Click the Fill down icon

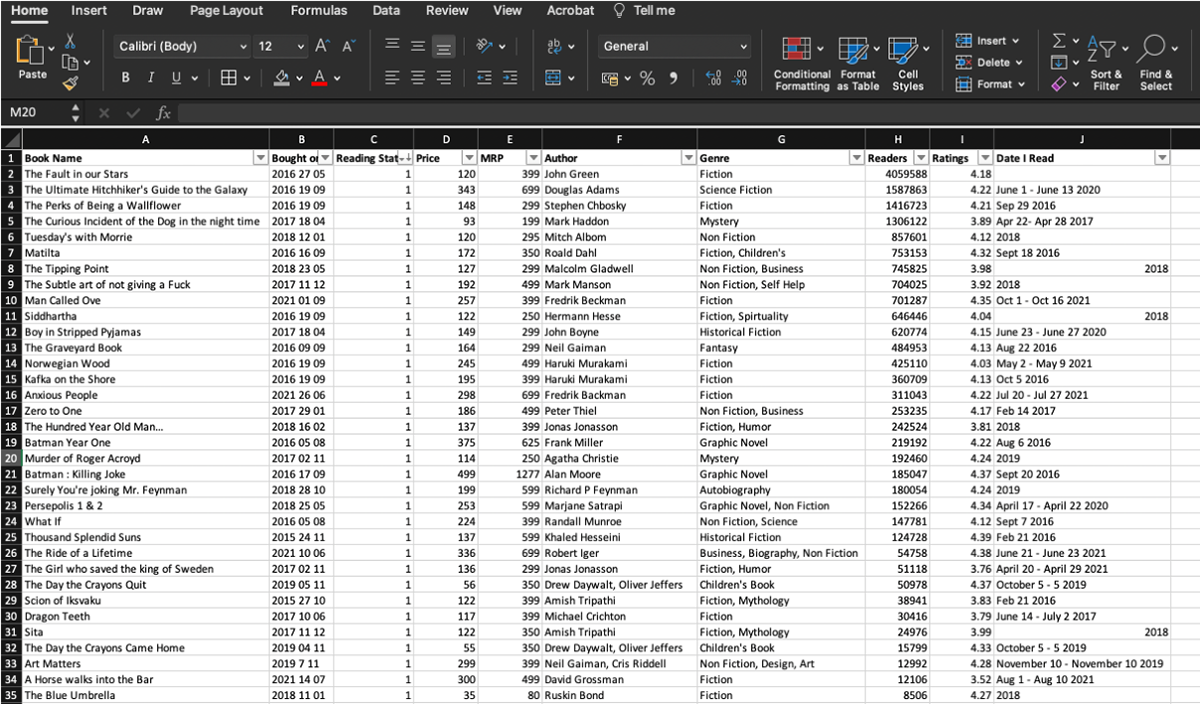(x=1059, y=62)
